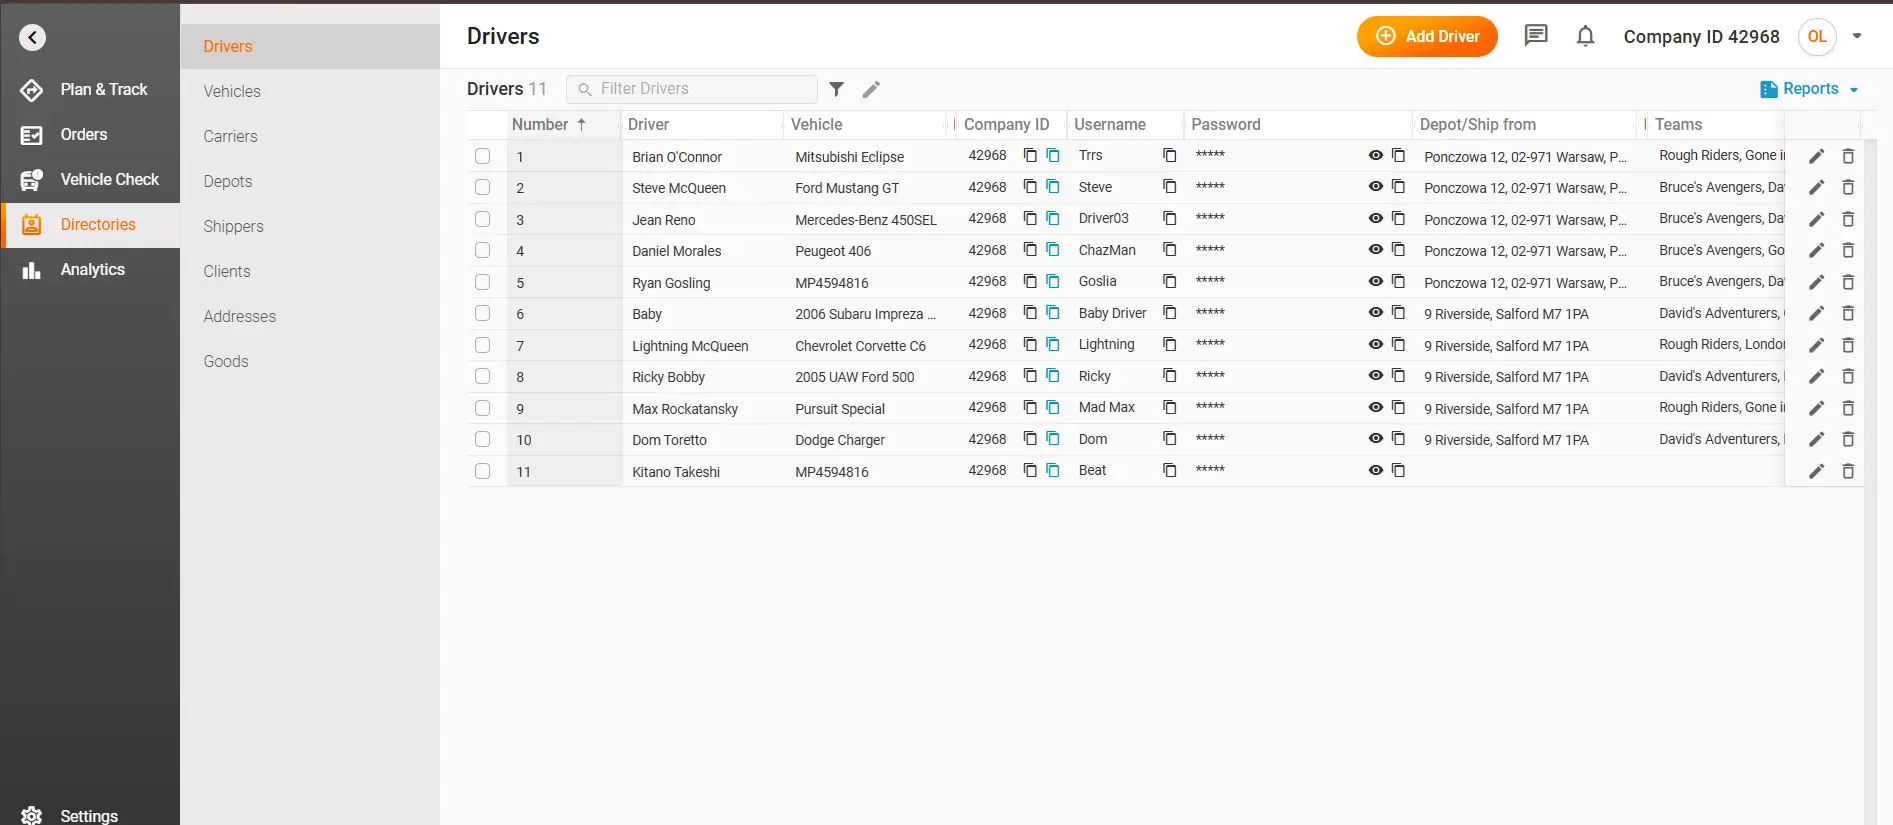
Task: Open the messages chat icon
Action: (x=1536, y=36)
